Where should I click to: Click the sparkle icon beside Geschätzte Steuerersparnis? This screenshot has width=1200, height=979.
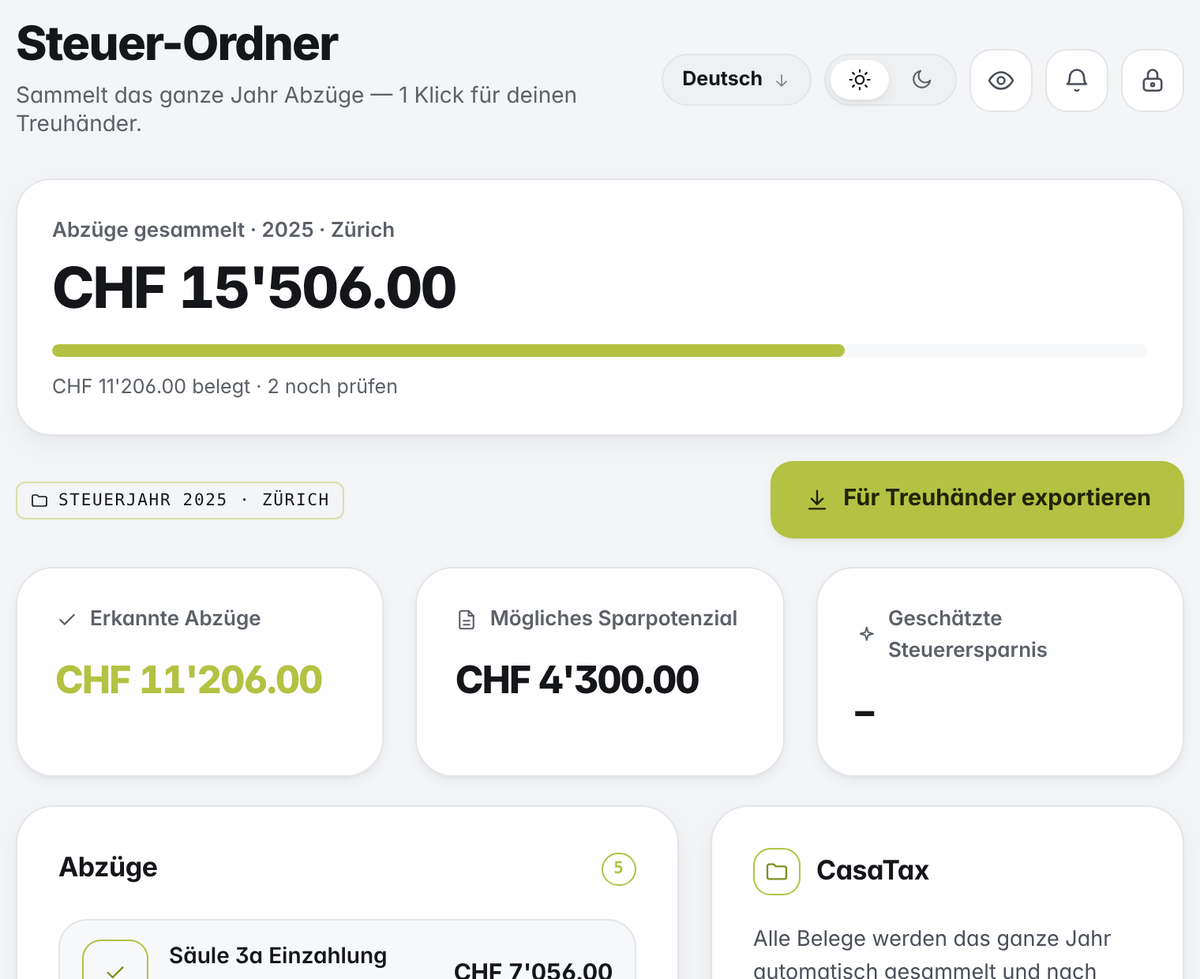click(x=867, y=634)
